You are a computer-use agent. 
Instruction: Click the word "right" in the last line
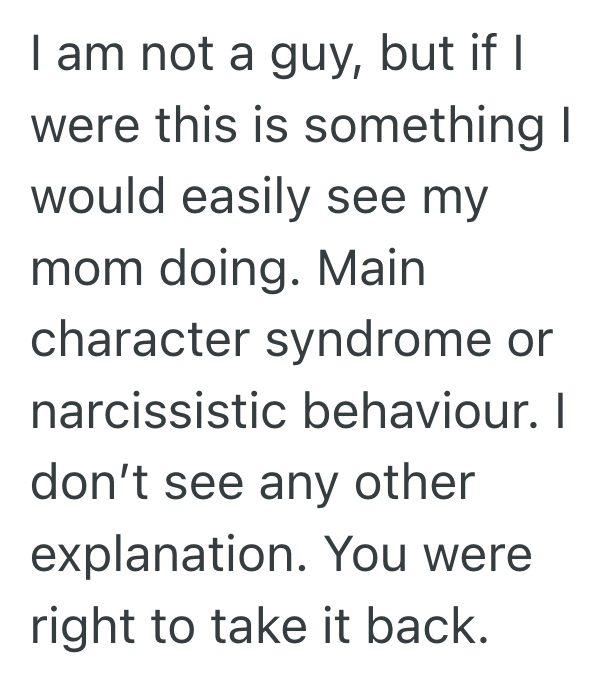[84, 627]
